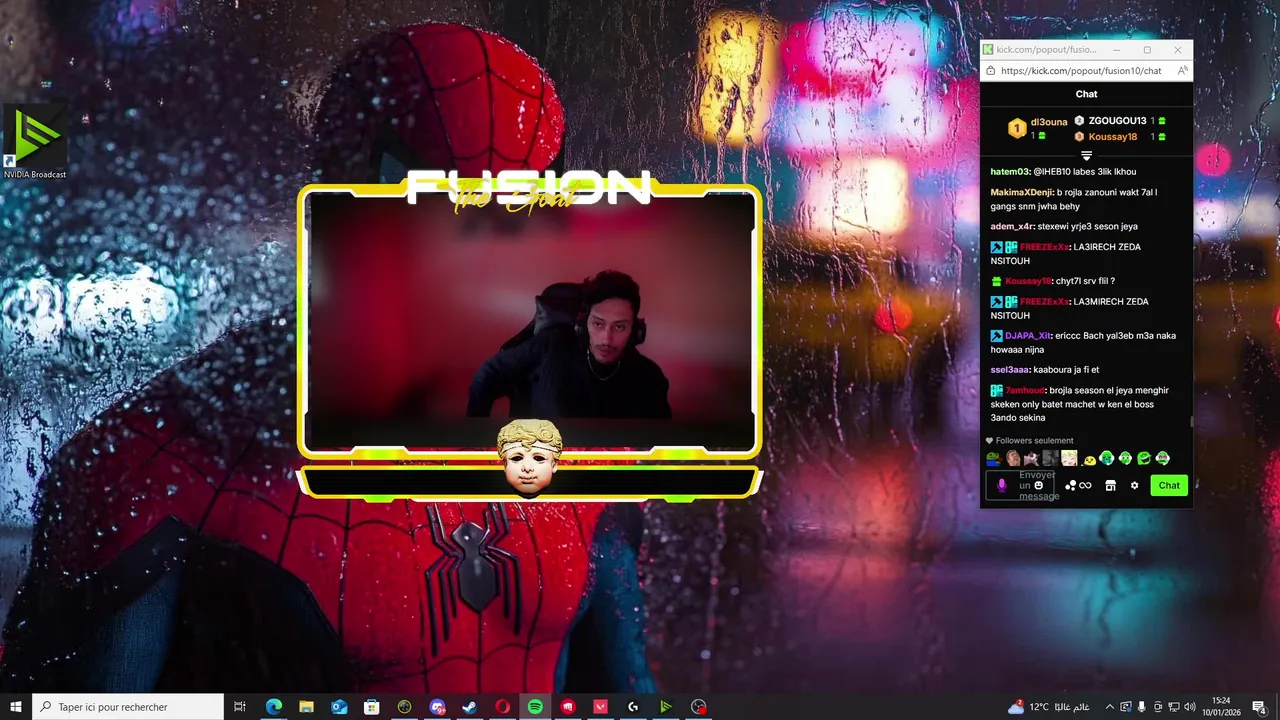Click username adem_x4r in chat
1280x720 pixels.
1011,226
